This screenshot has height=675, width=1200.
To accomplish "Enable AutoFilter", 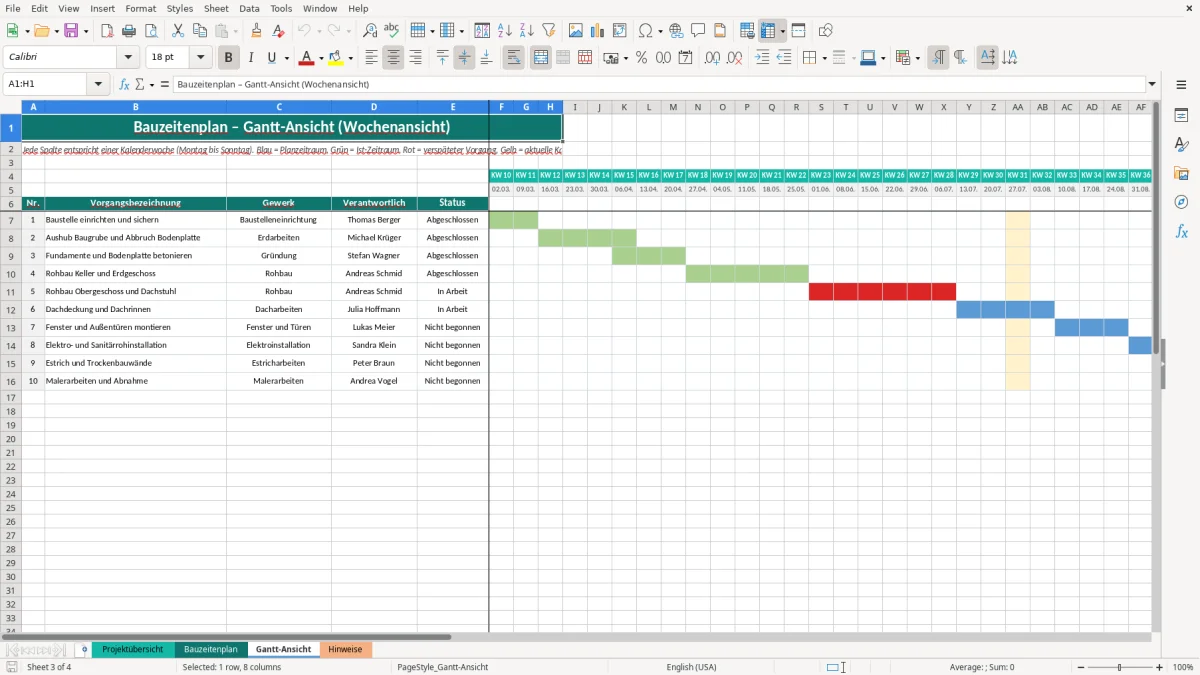I will point(548,31).
